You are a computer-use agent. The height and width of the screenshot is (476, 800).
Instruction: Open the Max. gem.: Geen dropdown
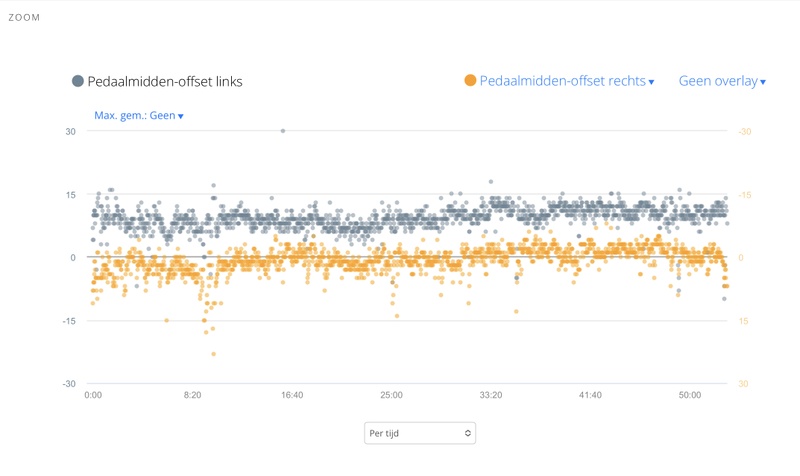pyautogui.click(x=139, y=116)
